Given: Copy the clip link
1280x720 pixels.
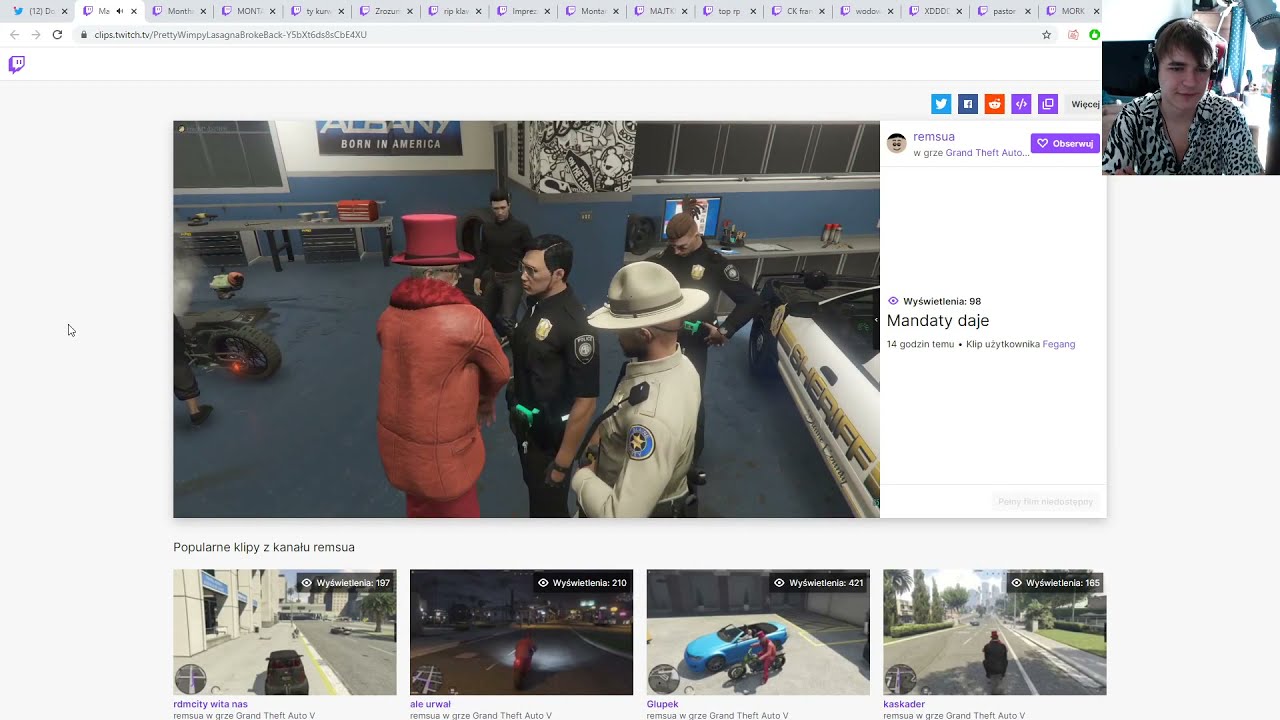Looking at the screenshot, I should 1048,104.
